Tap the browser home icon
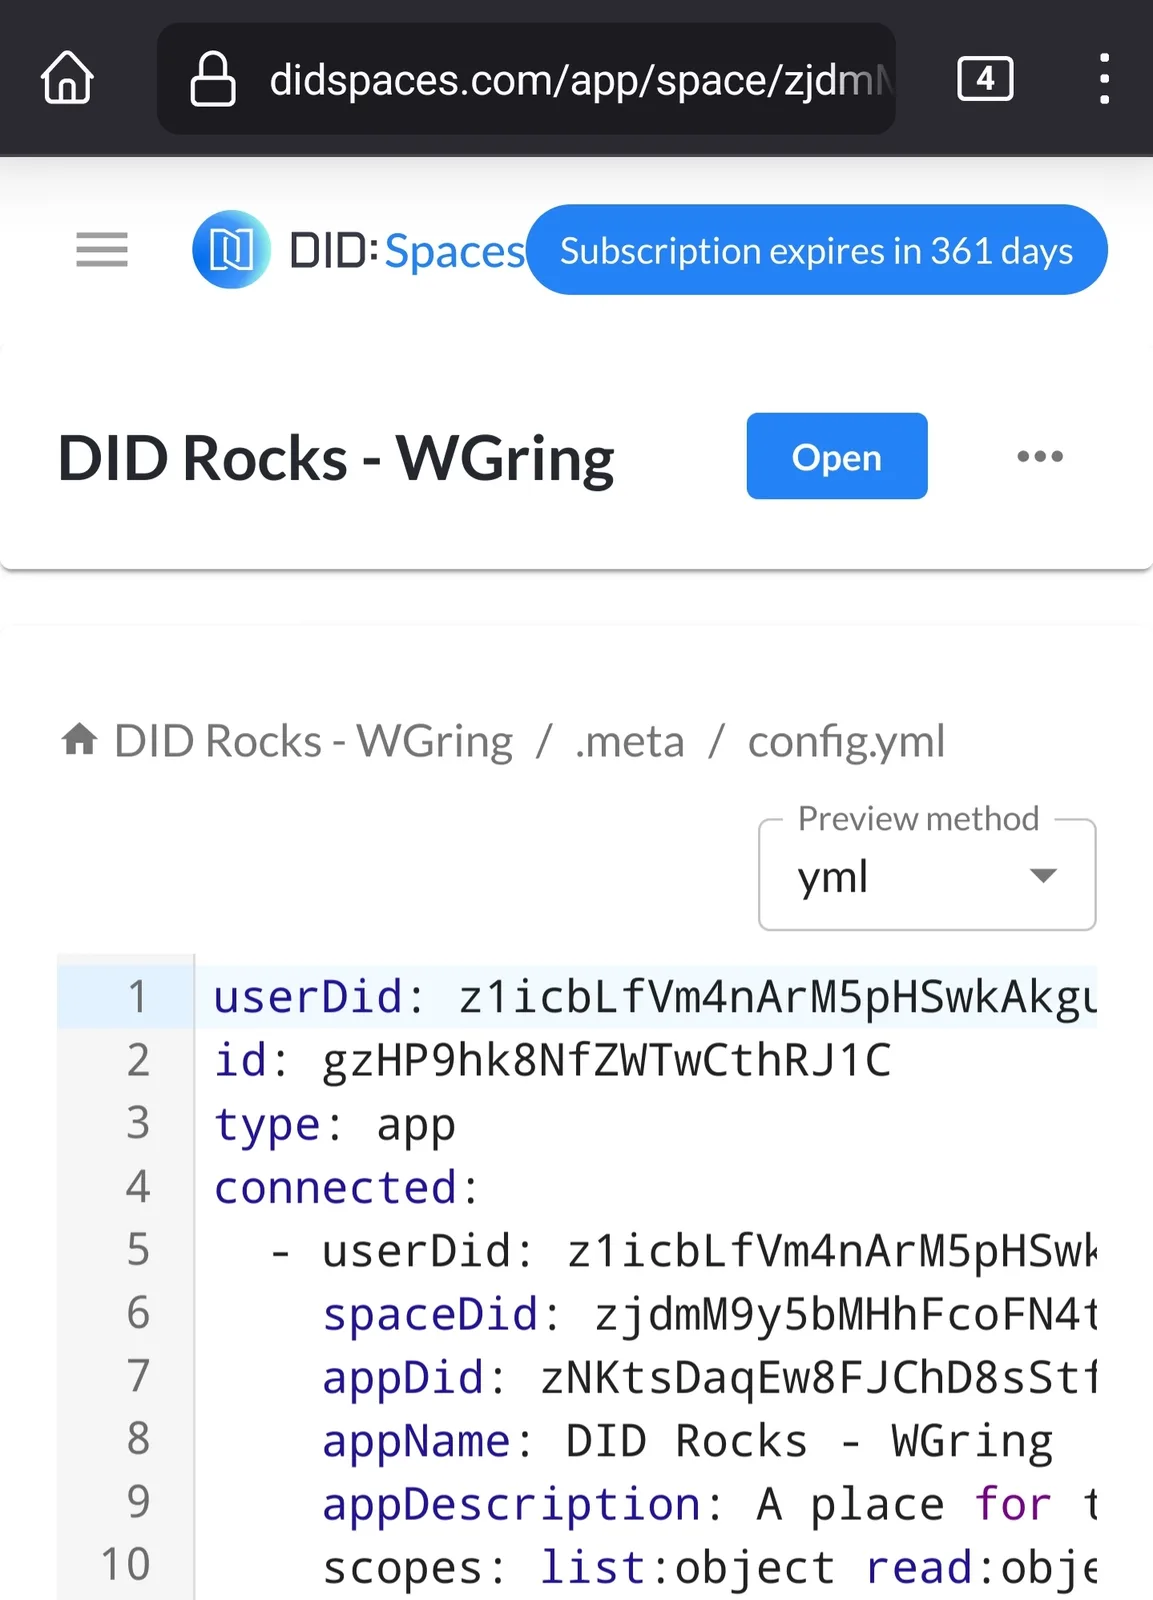Screen dimensions: 1153x1600 [x=67, y=78]
